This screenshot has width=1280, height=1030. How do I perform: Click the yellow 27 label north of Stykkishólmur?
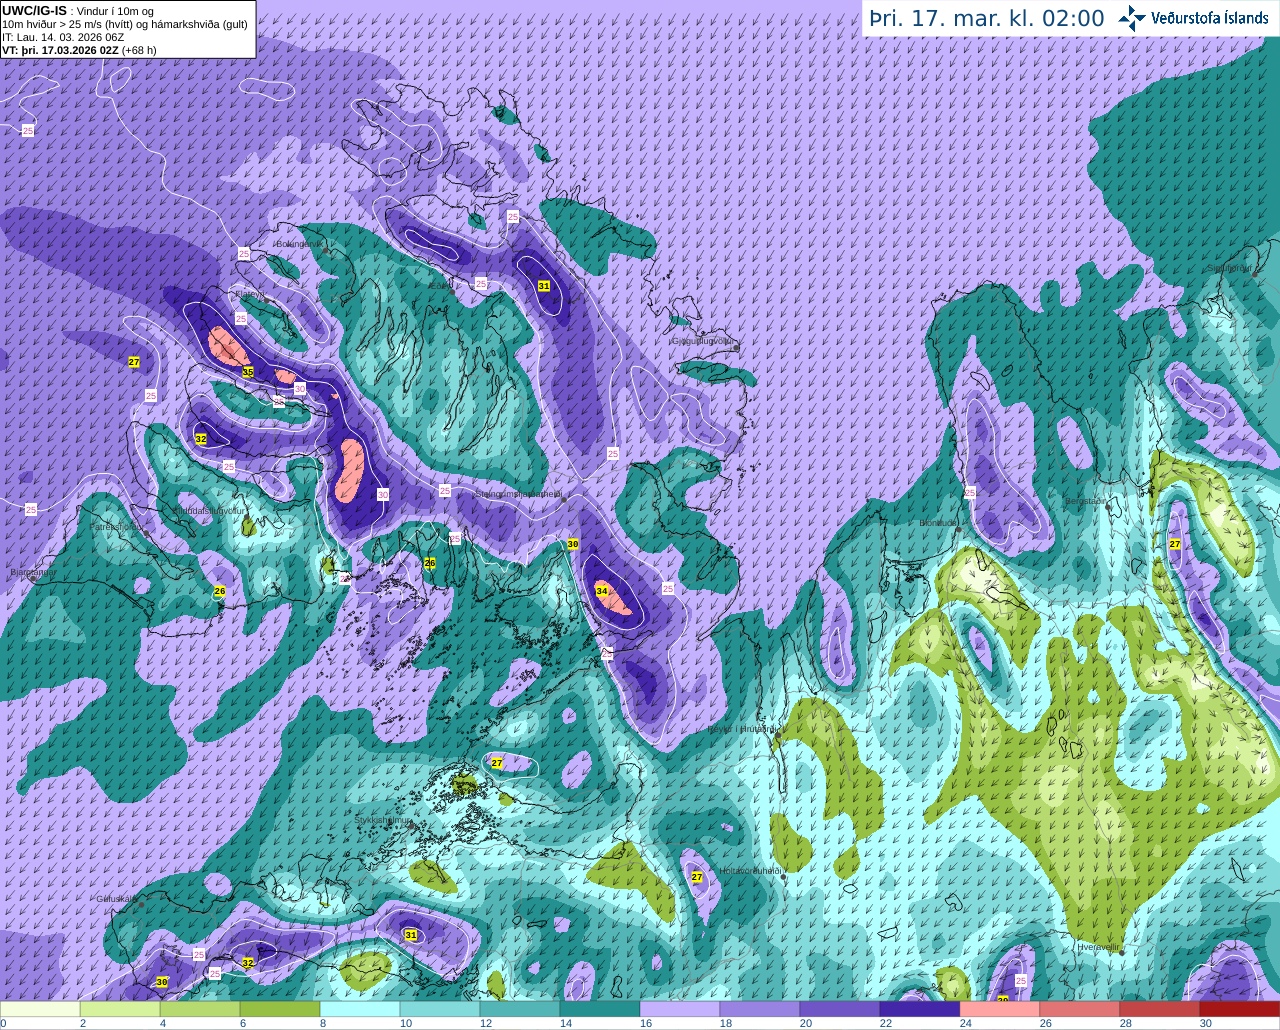pyautogui.click(x=497, y=763)
